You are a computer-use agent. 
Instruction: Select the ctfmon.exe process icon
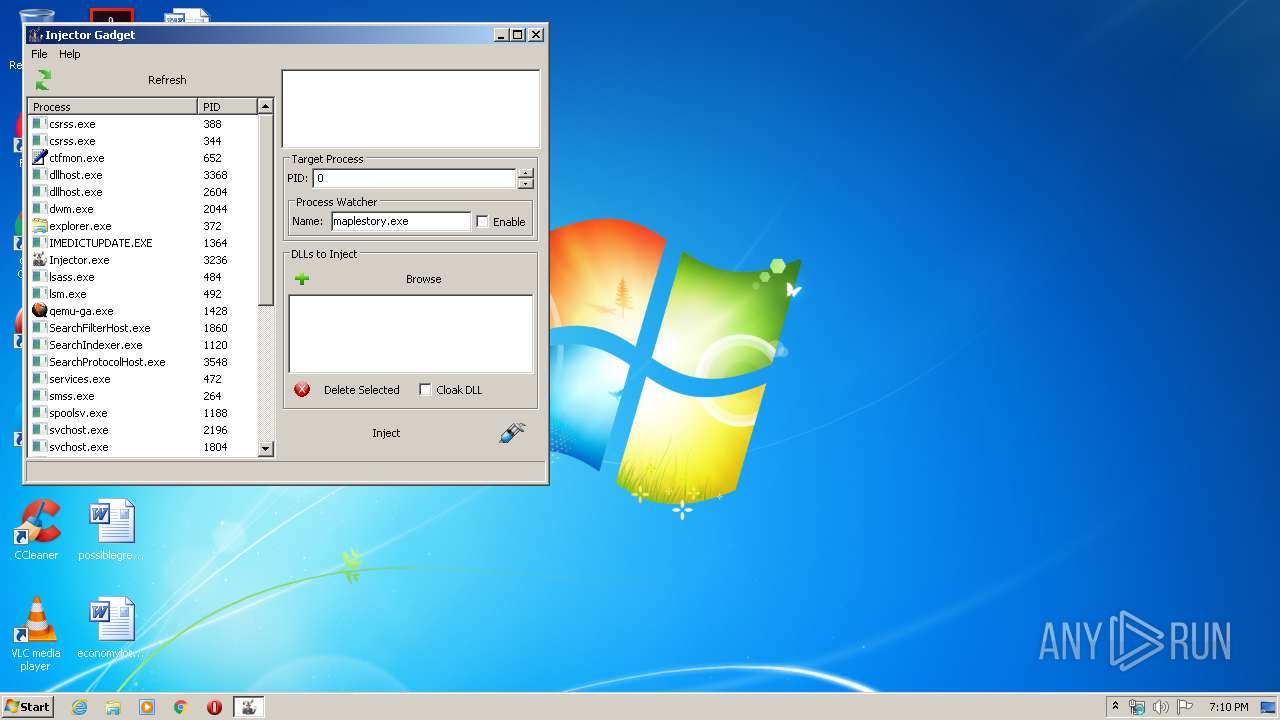point(40,158)
